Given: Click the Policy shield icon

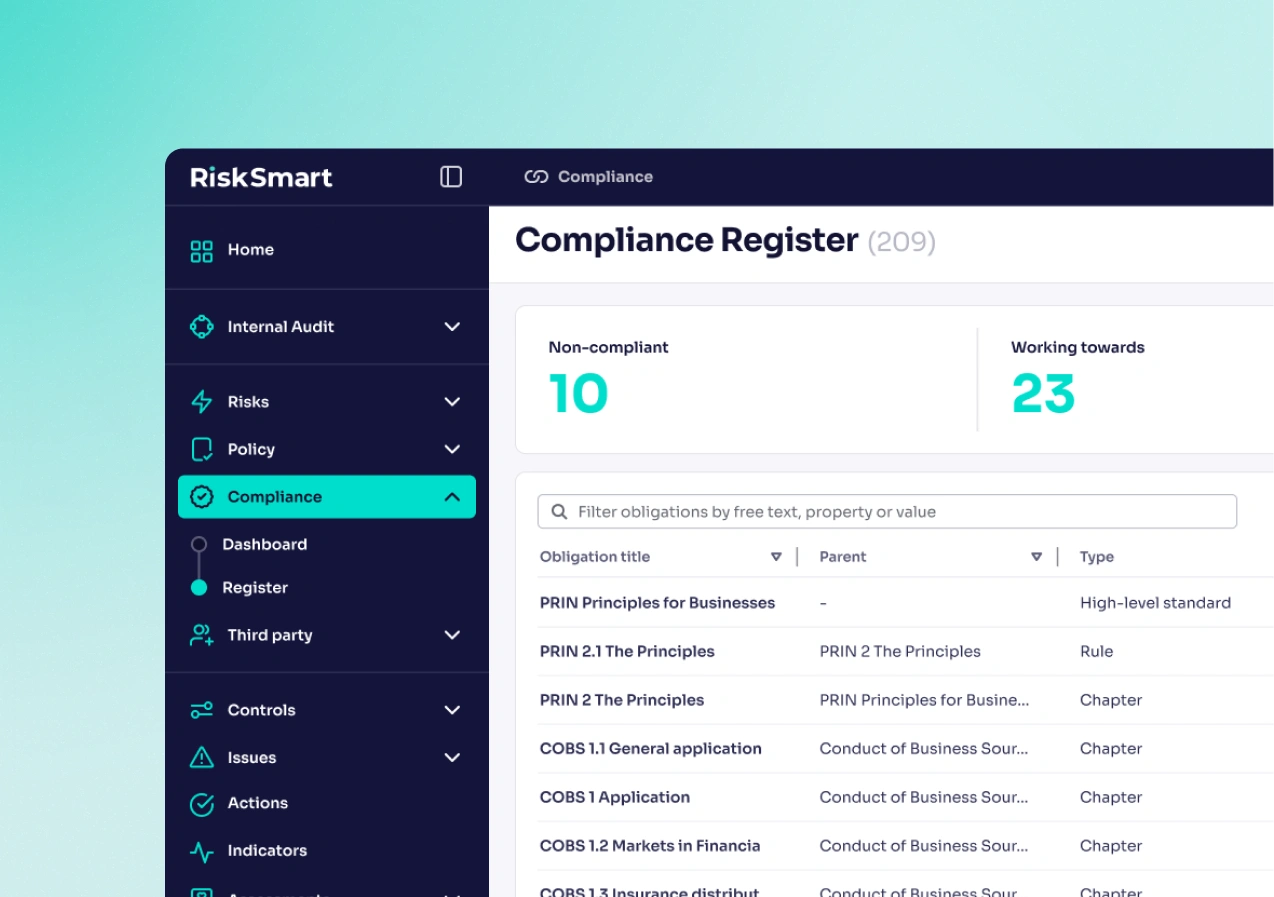Looking at the screenshot, I should pos(201,449).
